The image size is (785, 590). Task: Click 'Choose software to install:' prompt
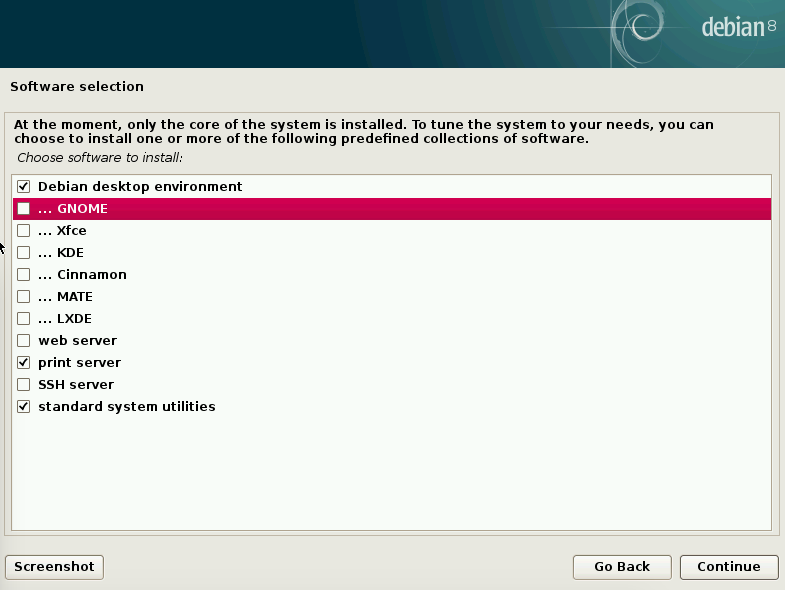point(100,158)
